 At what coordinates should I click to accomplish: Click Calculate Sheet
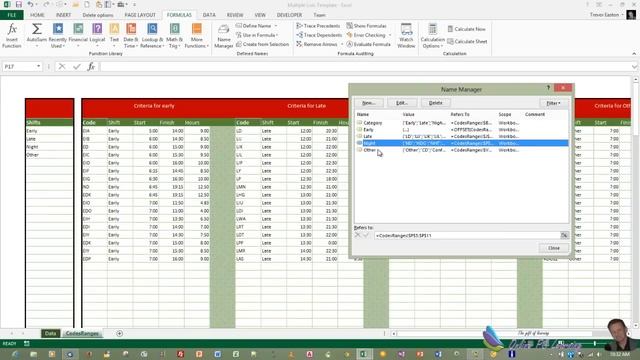point(467,41)
